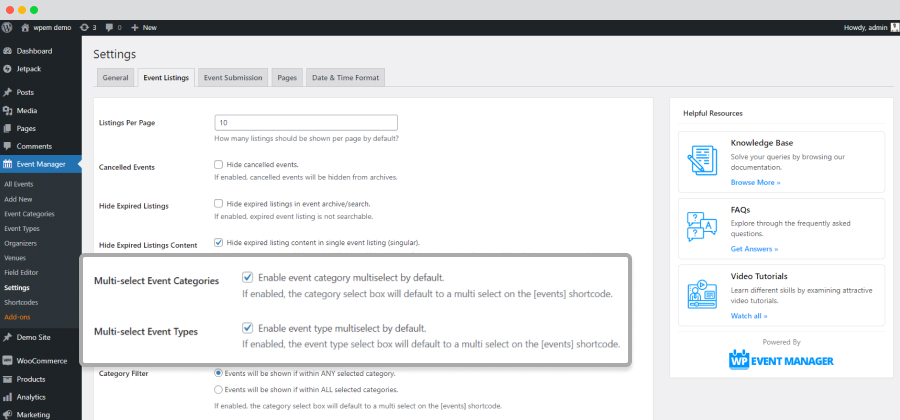Focus the Listings Per Page input field

point(306,123)
